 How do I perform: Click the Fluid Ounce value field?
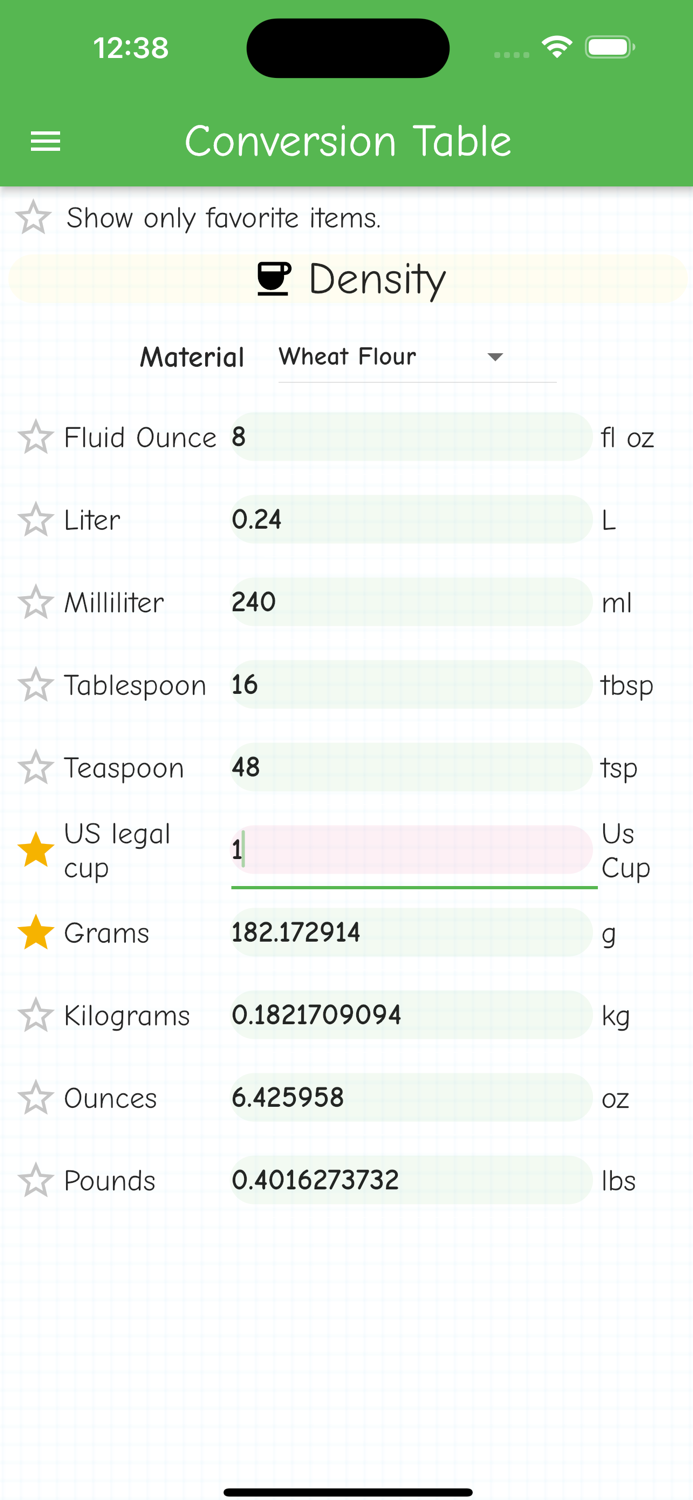[x=412, y=437]
